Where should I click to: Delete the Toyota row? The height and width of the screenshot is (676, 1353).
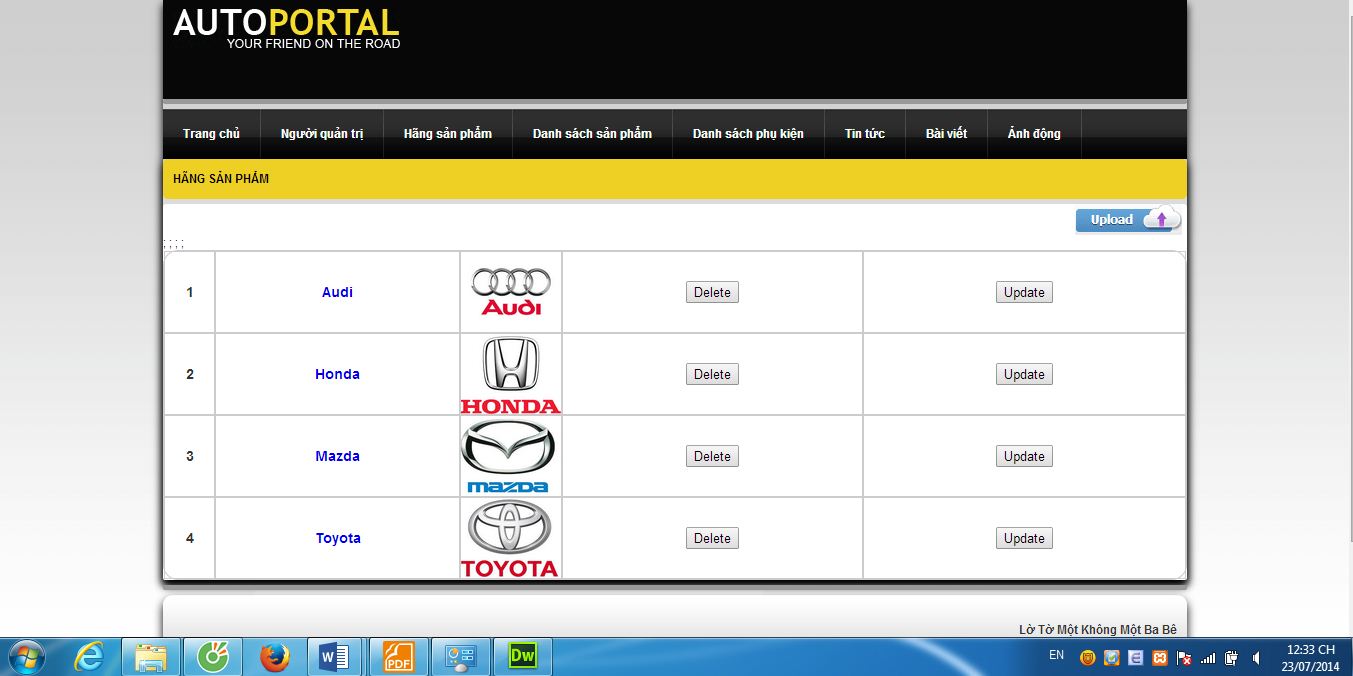(x=712, y=538)
